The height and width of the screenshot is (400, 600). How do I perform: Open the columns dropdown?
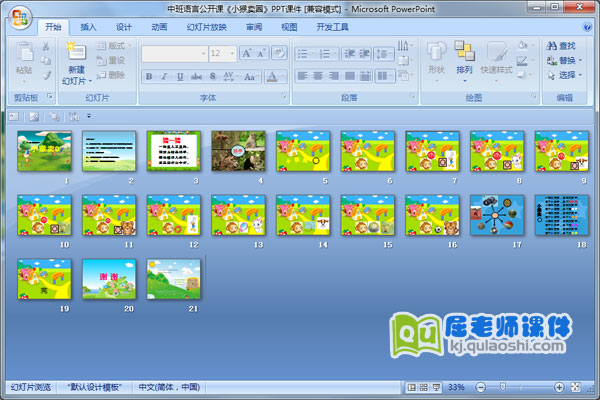click(385, 76)
